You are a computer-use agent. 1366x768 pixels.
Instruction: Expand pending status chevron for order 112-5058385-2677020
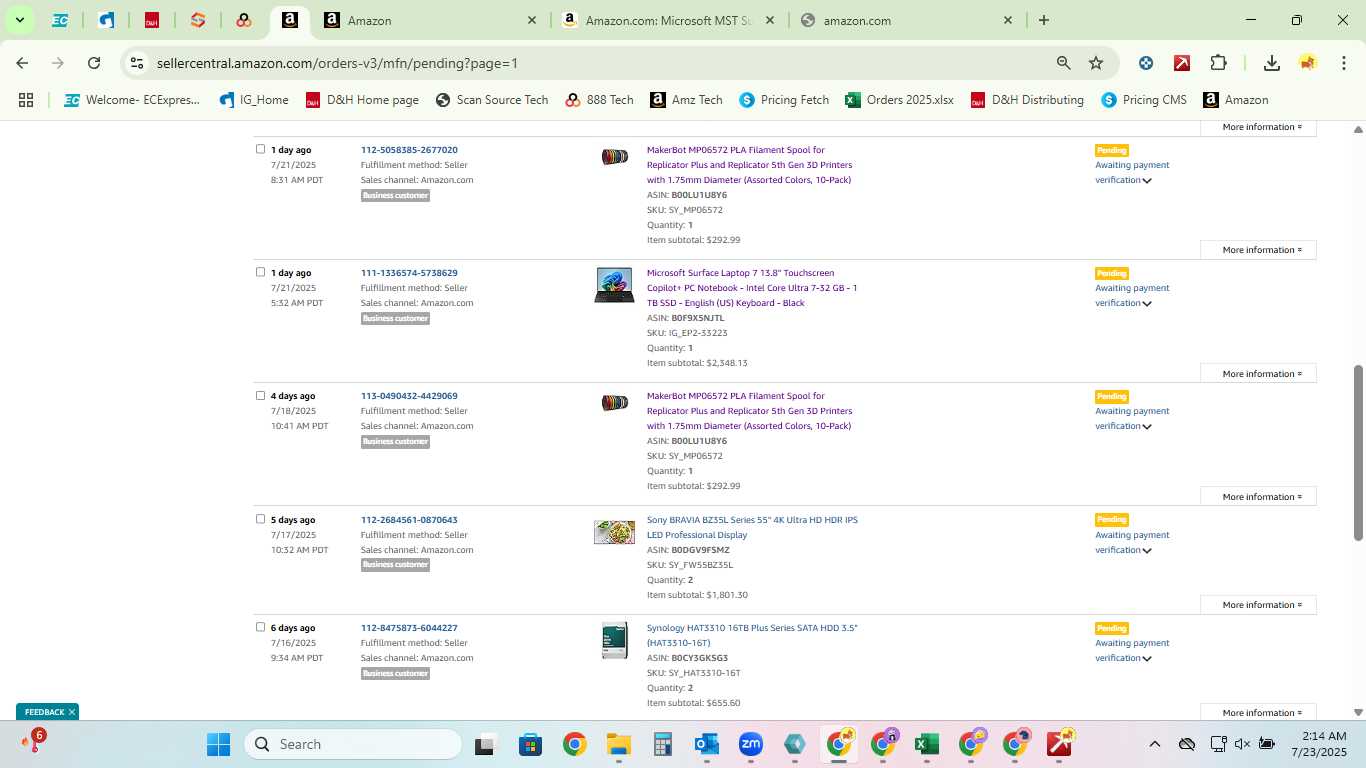point(1147,181)
